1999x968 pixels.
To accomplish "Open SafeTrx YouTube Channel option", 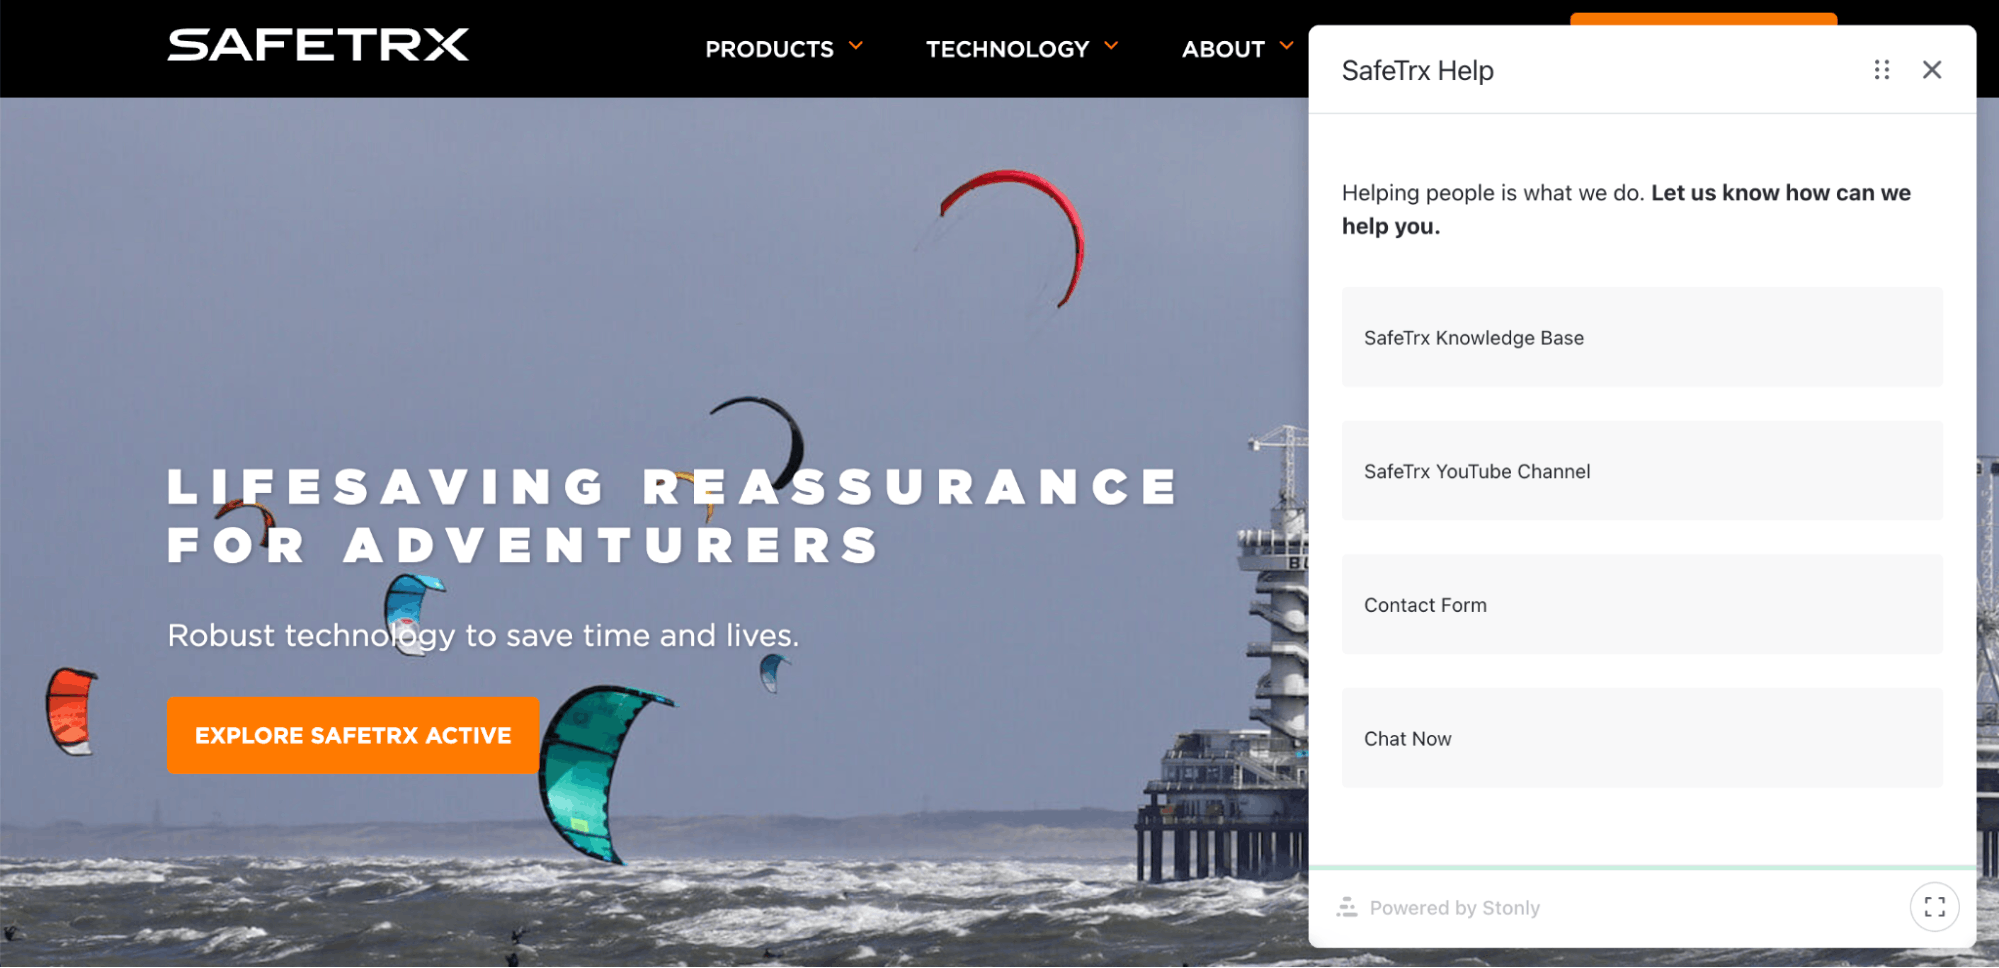I will 1642,470.
